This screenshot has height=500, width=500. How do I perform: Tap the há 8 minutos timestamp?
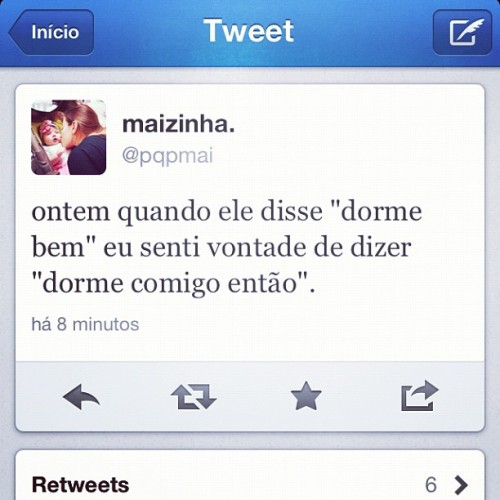(85, 324)
